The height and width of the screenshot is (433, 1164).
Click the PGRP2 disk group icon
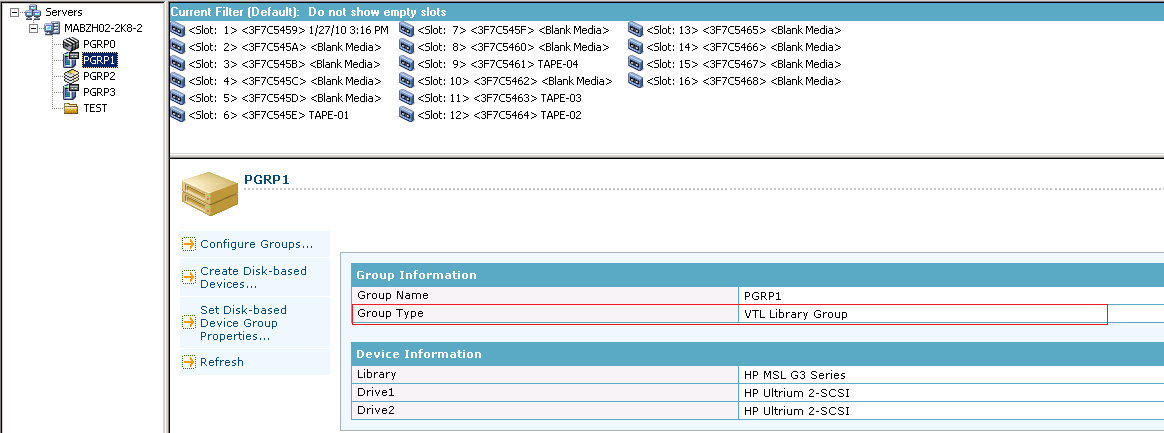[71, 76]
